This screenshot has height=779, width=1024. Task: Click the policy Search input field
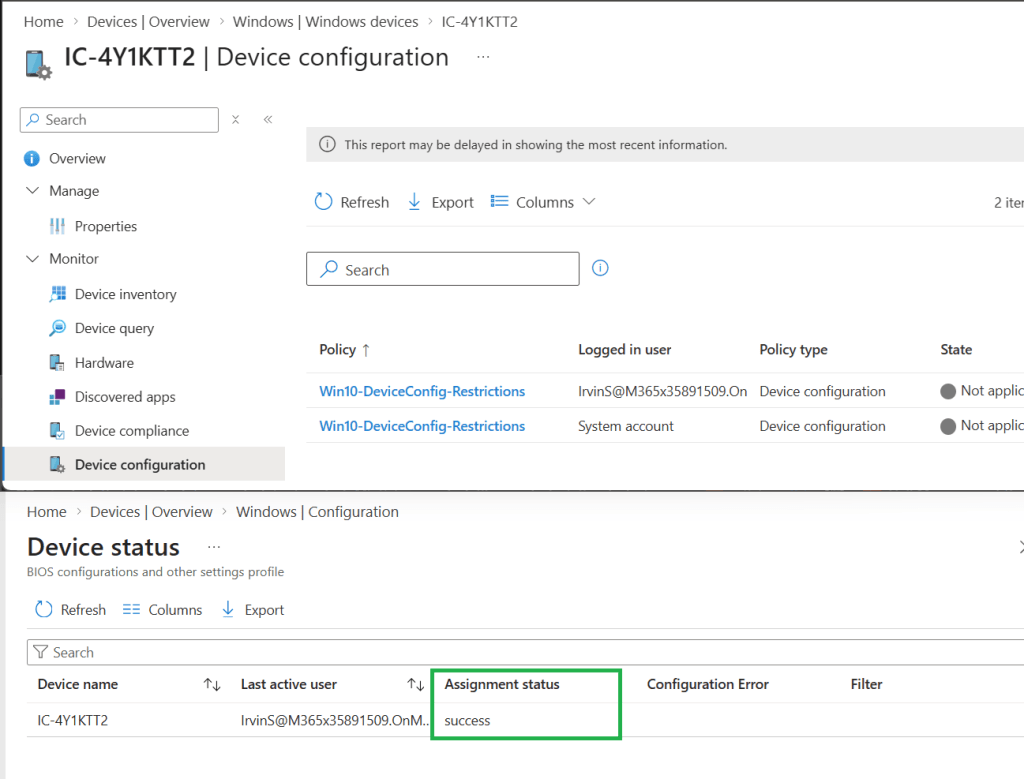tap(442, 270)
